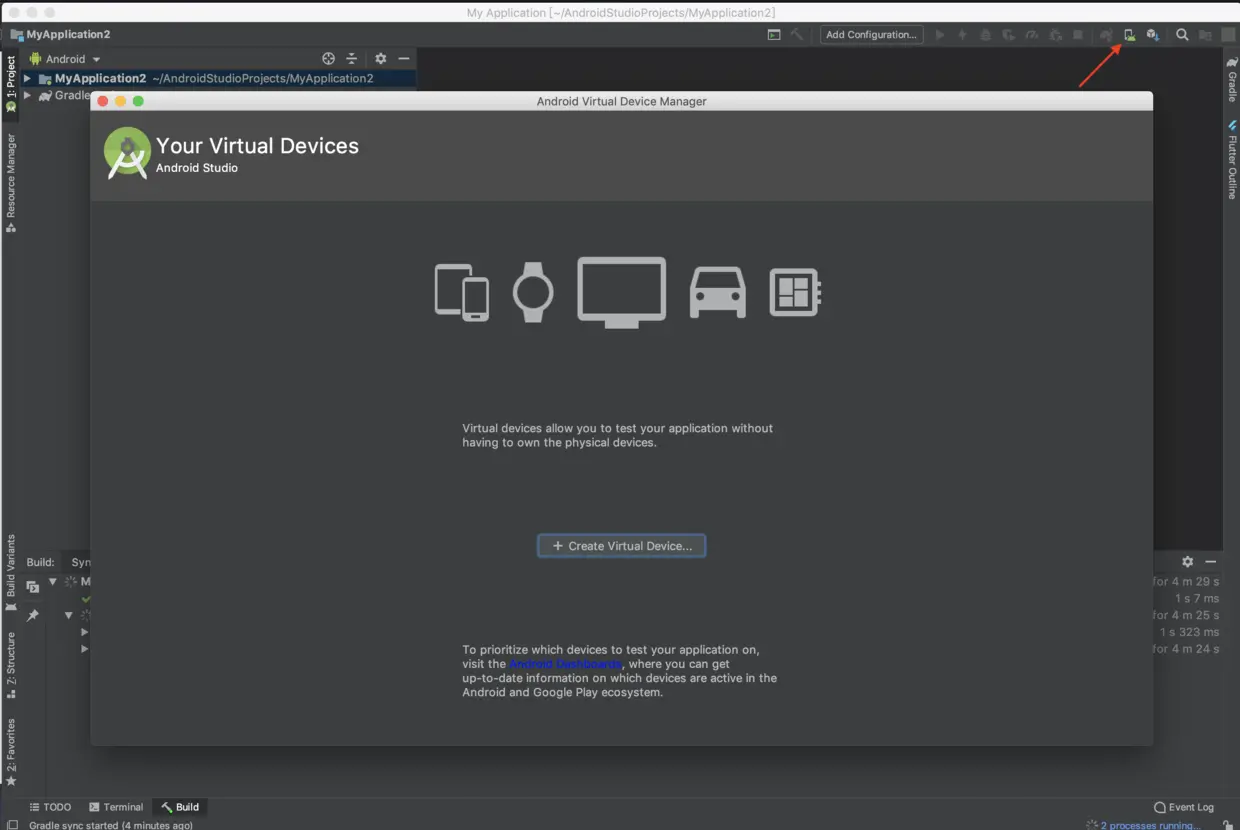Expand the first collapsed Build sub-task
1240x830 pixels.
coord(84,632)
